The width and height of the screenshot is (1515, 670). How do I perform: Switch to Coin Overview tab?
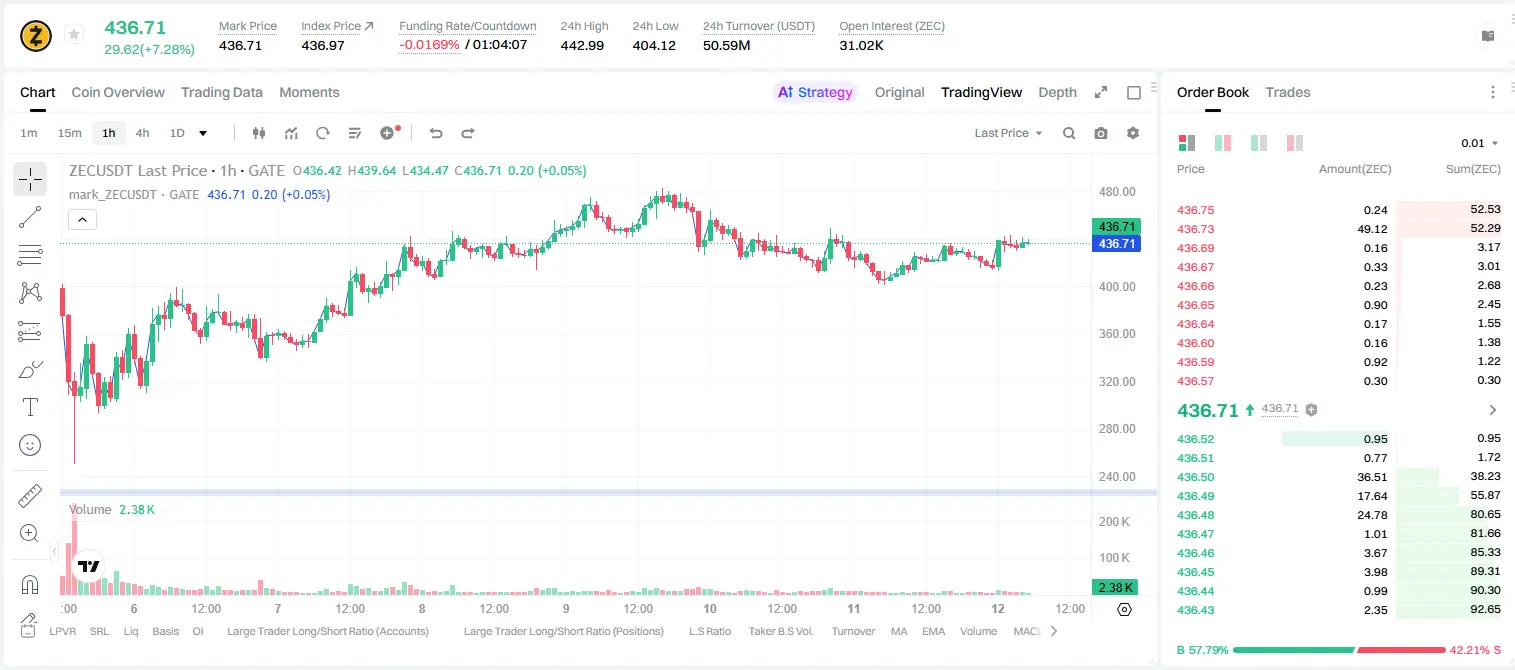118,92
